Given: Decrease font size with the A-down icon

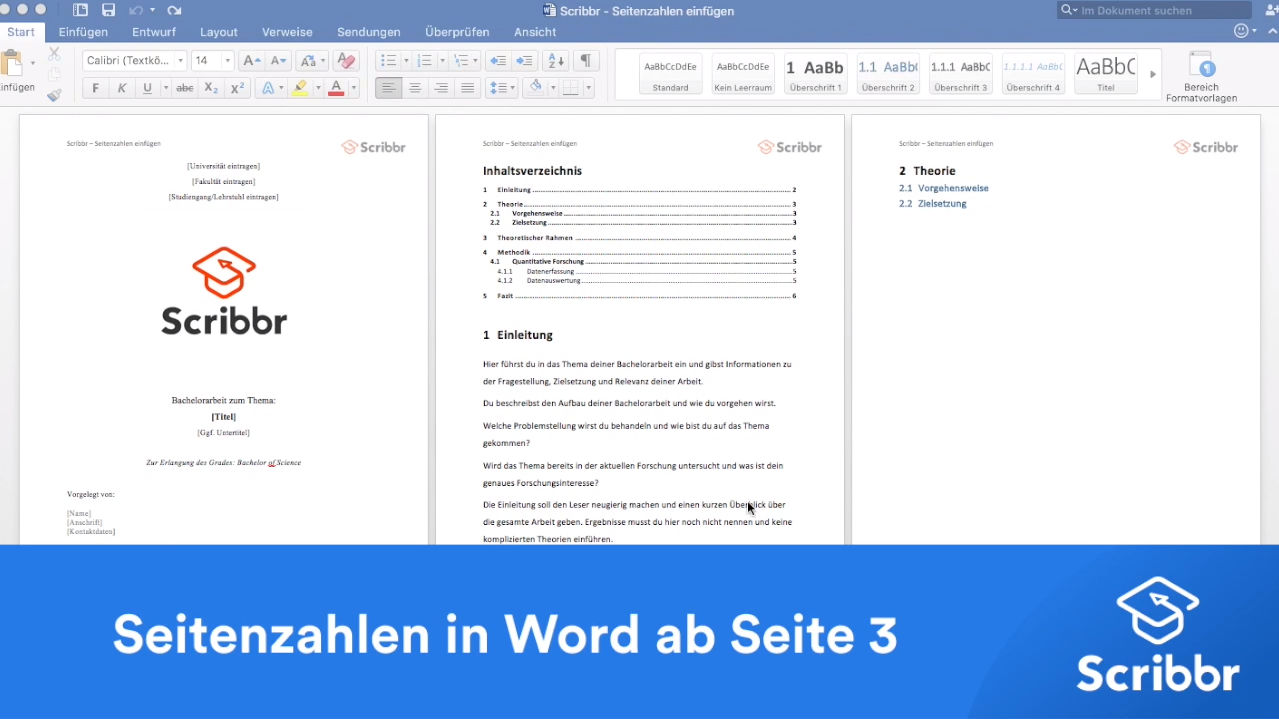Looking at the screenshot, I should tap(278, 61).
